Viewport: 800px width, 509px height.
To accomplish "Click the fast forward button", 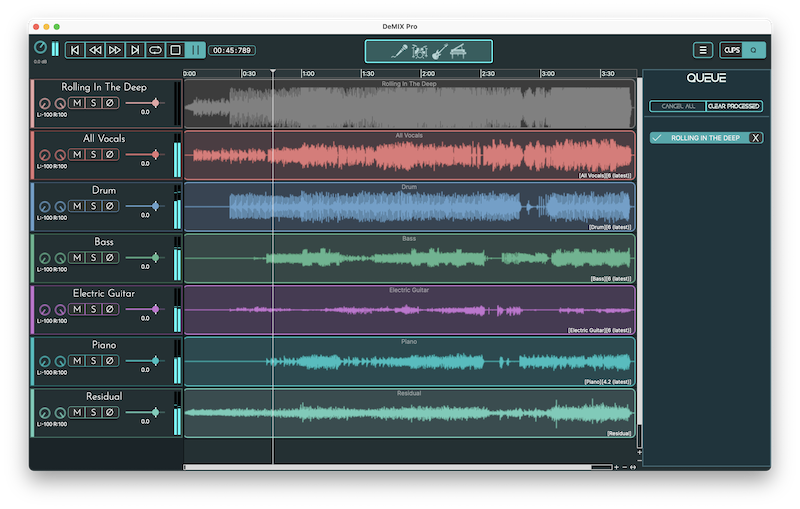I will click(x=115, y=50).
